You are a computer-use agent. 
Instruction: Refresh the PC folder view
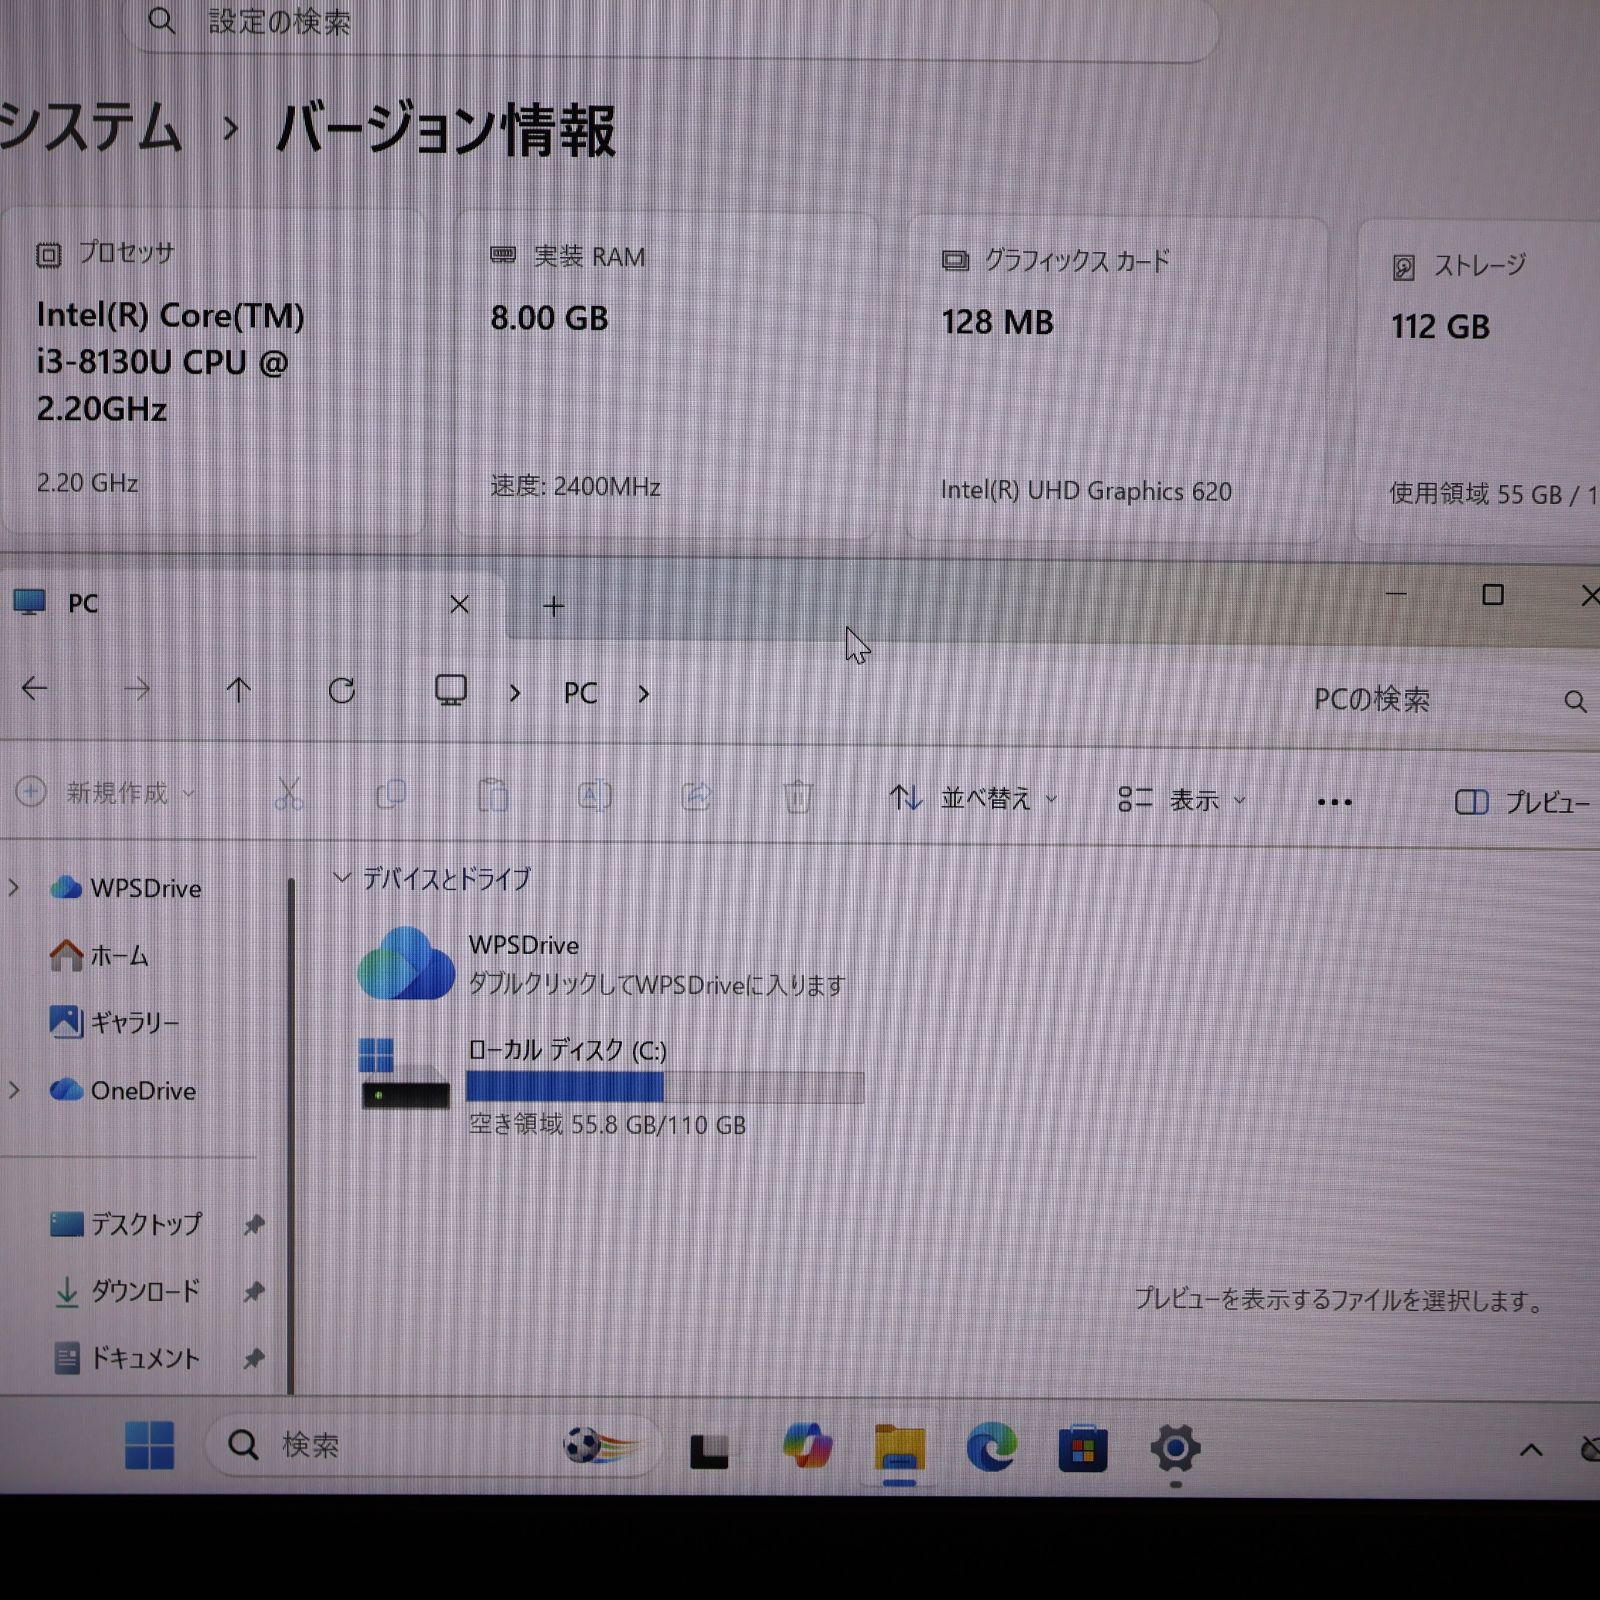pyautogui.click(x=342, y=691)
